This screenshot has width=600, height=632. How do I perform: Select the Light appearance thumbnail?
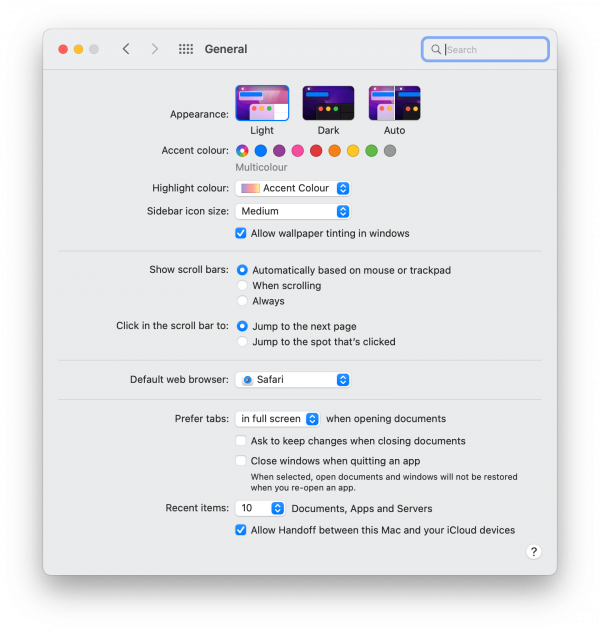click(262, 103)
